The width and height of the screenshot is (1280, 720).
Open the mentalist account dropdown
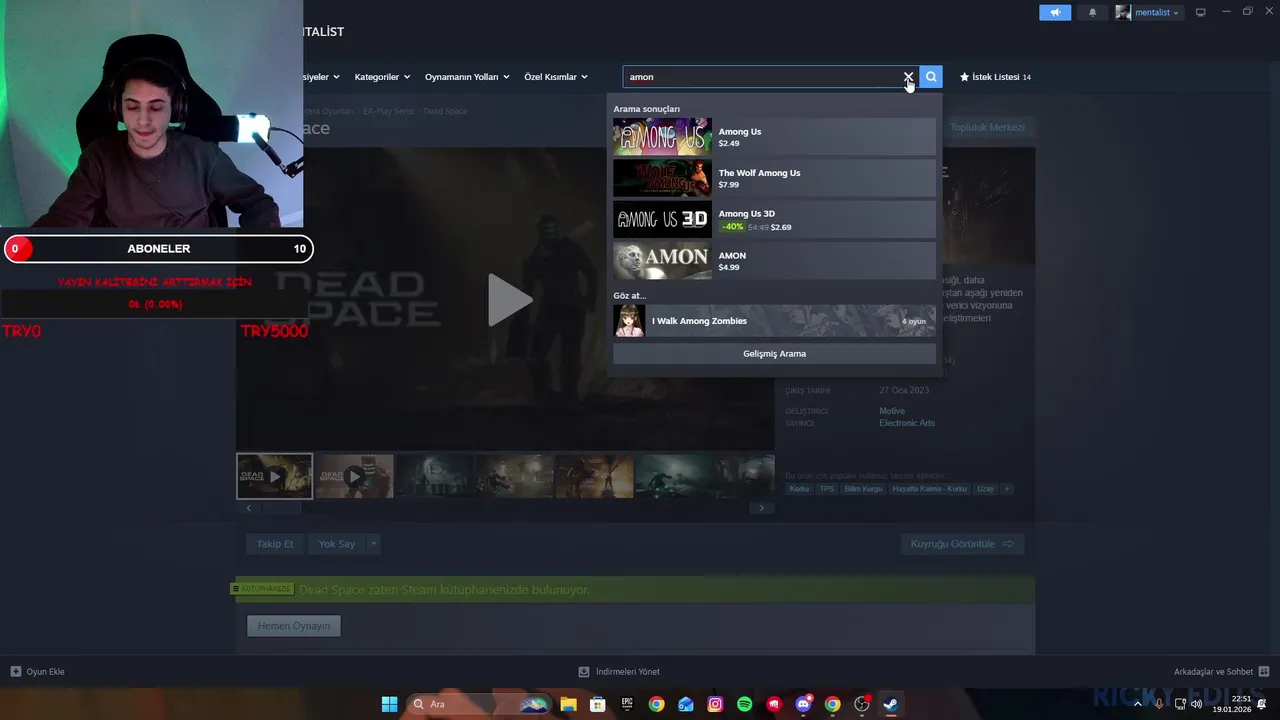click(1148, 13)
